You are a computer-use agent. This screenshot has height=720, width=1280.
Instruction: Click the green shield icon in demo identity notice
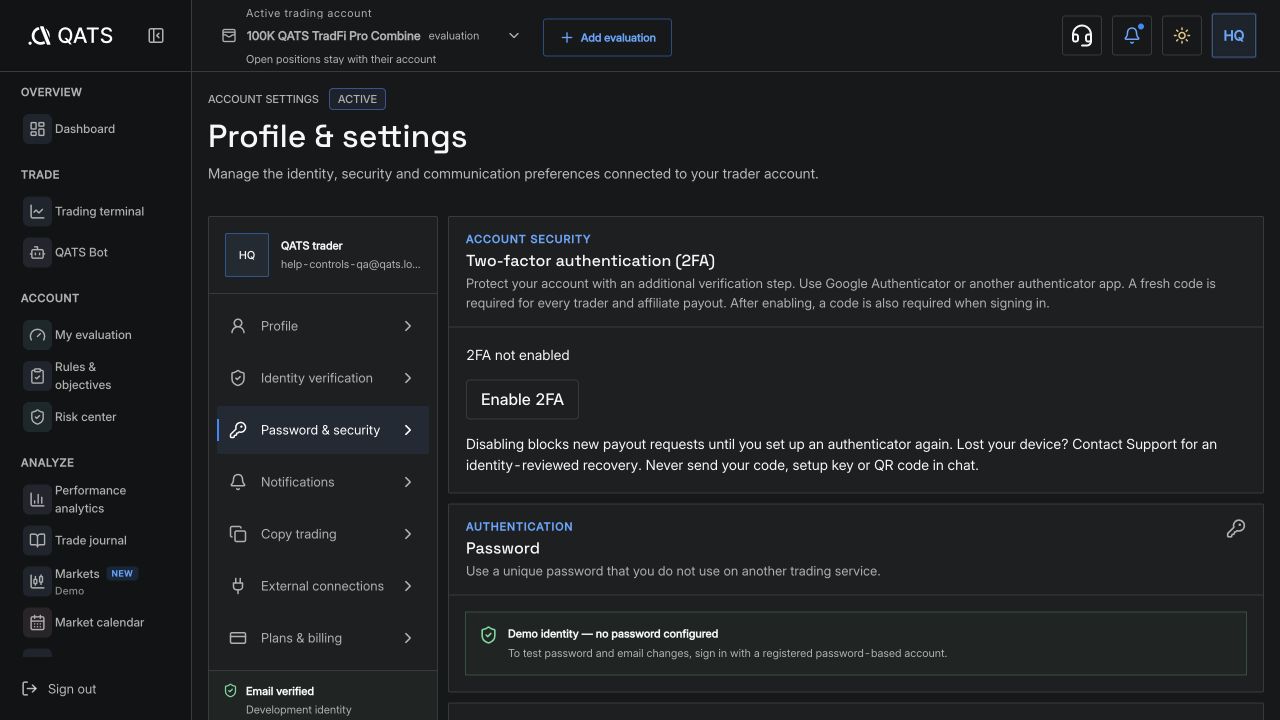click(488, 635)
